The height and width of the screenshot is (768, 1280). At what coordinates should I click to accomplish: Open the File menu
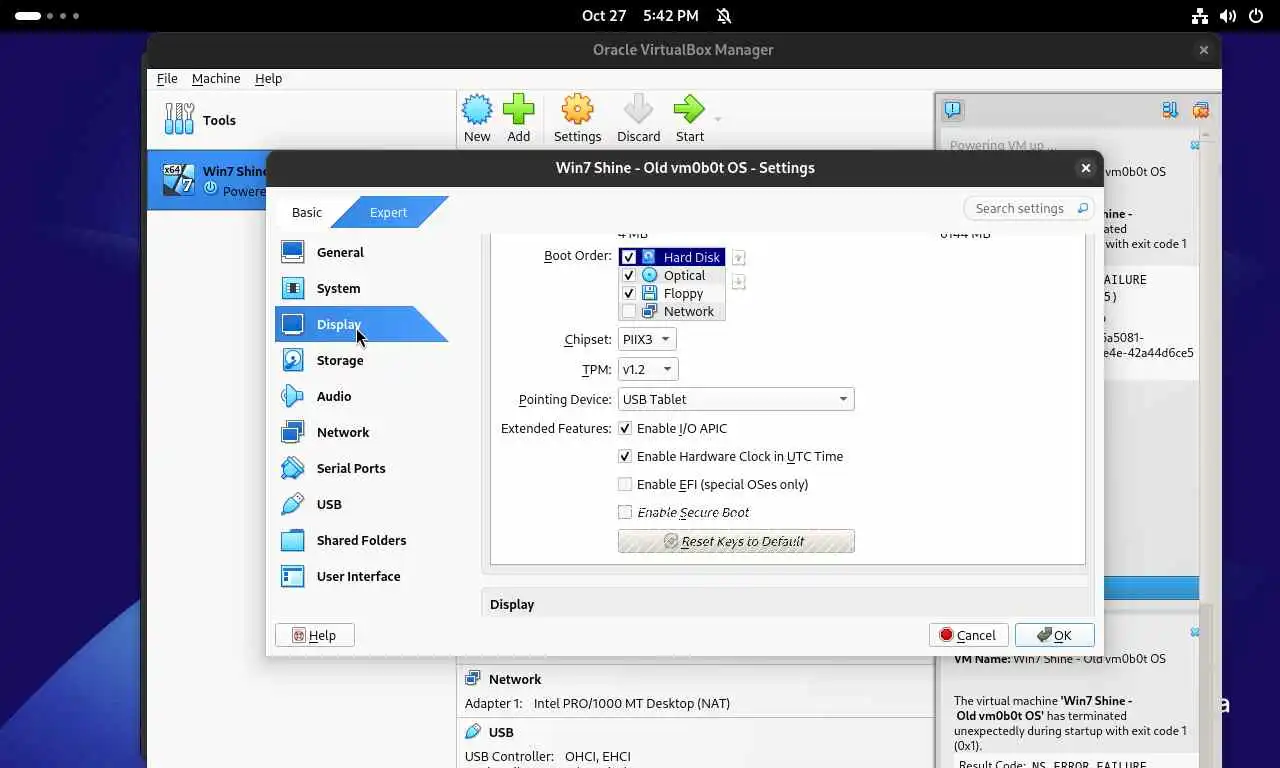click(x=167, y=78)
